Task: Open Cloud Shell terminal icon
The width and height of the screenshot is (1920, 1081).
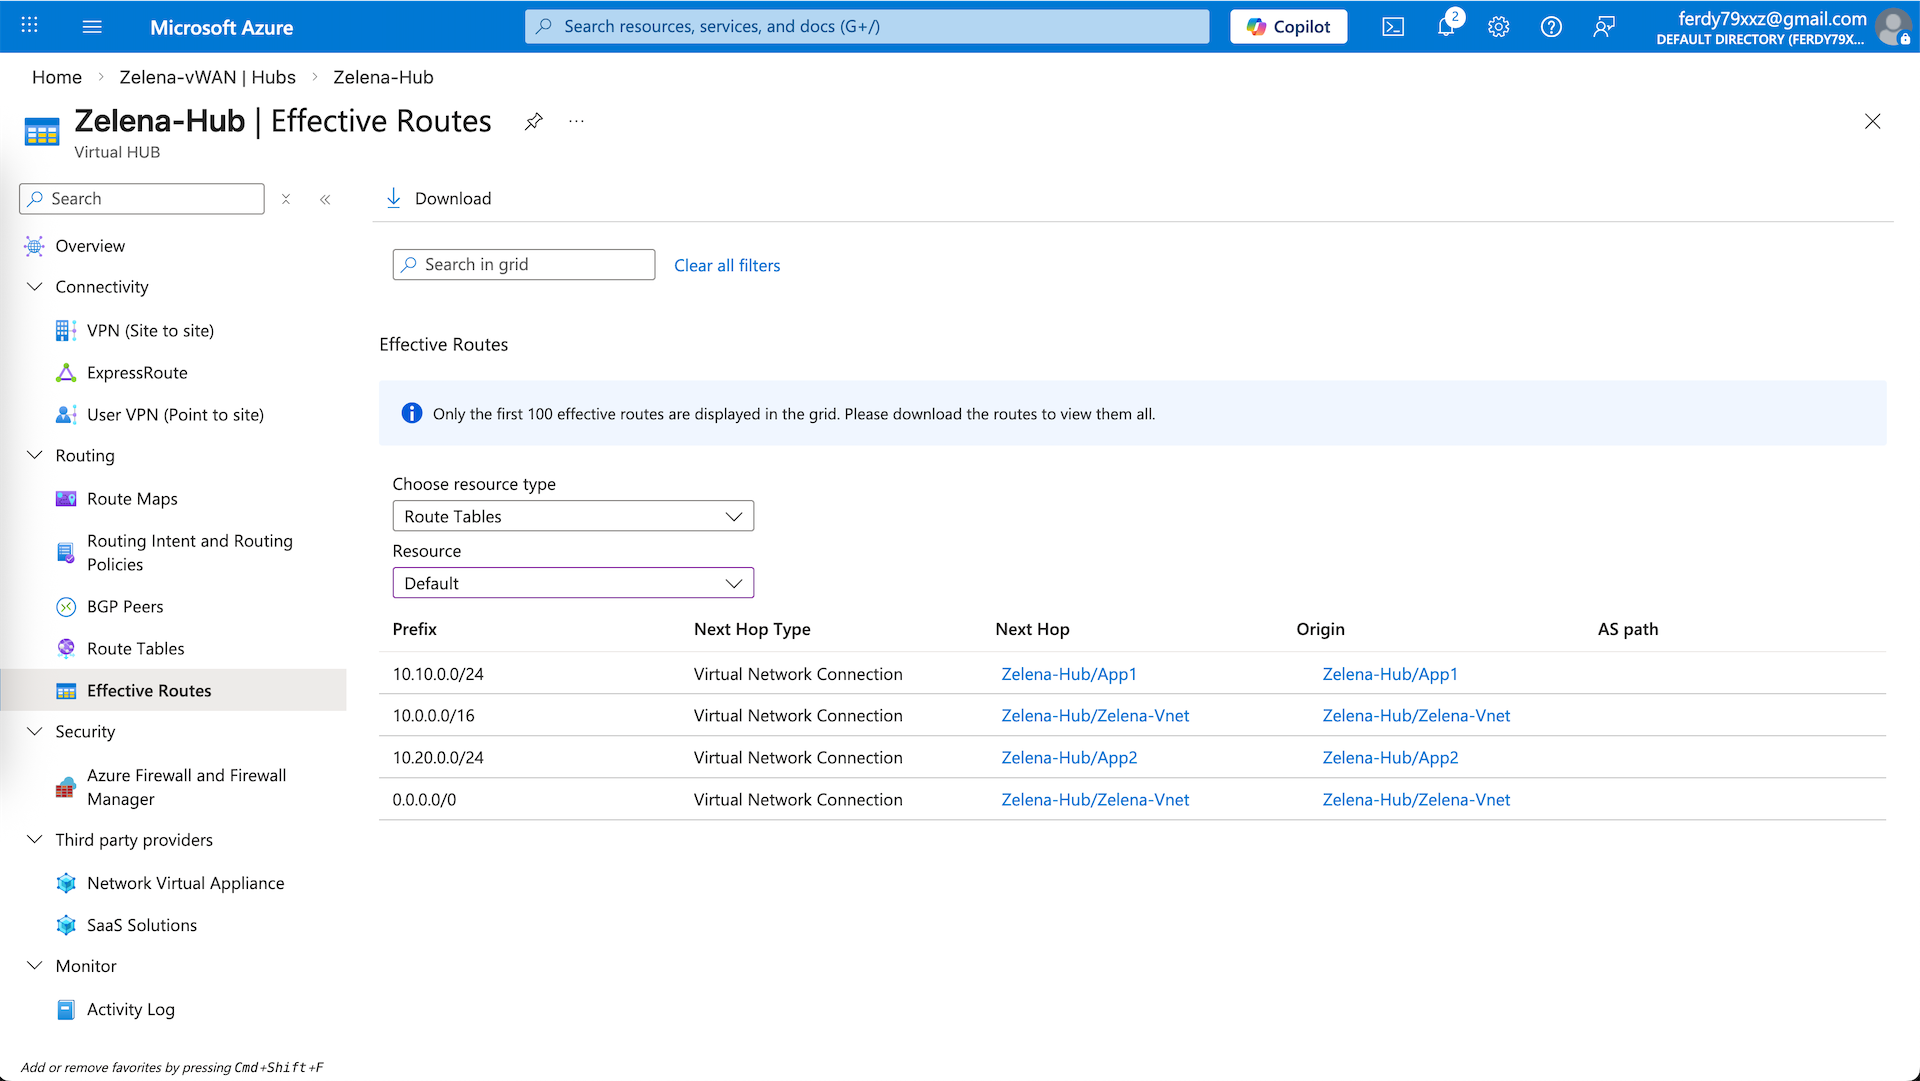Action: pyautogui.click(x=1393, y=27)
